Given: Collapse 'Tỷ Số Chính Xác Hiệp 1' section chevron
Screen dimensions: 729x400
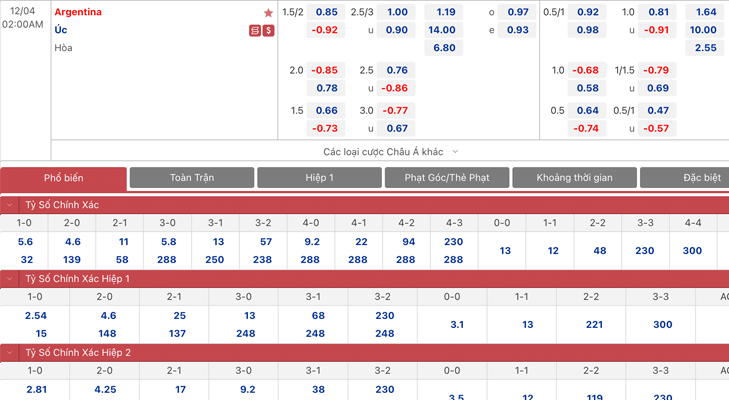Looking at the screenshot, I should tap(9, 279).
